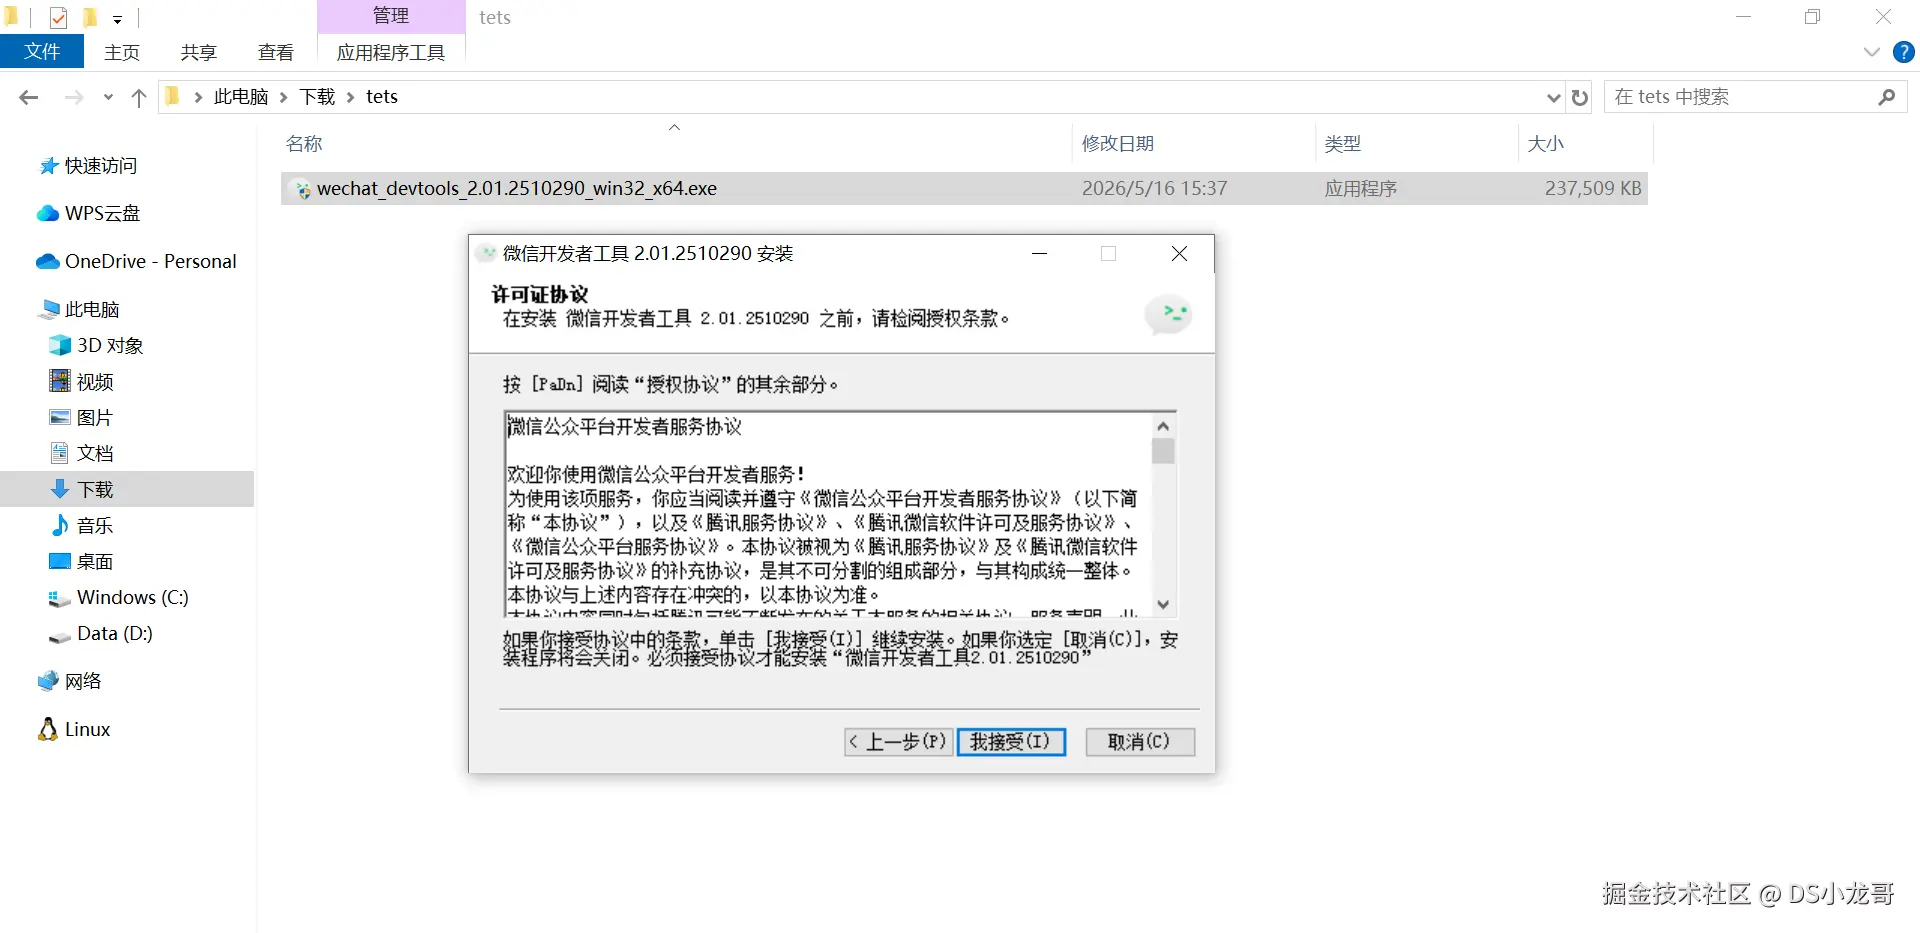
Task: Click the license text scroll down arrow
Action: (1163, 604)
